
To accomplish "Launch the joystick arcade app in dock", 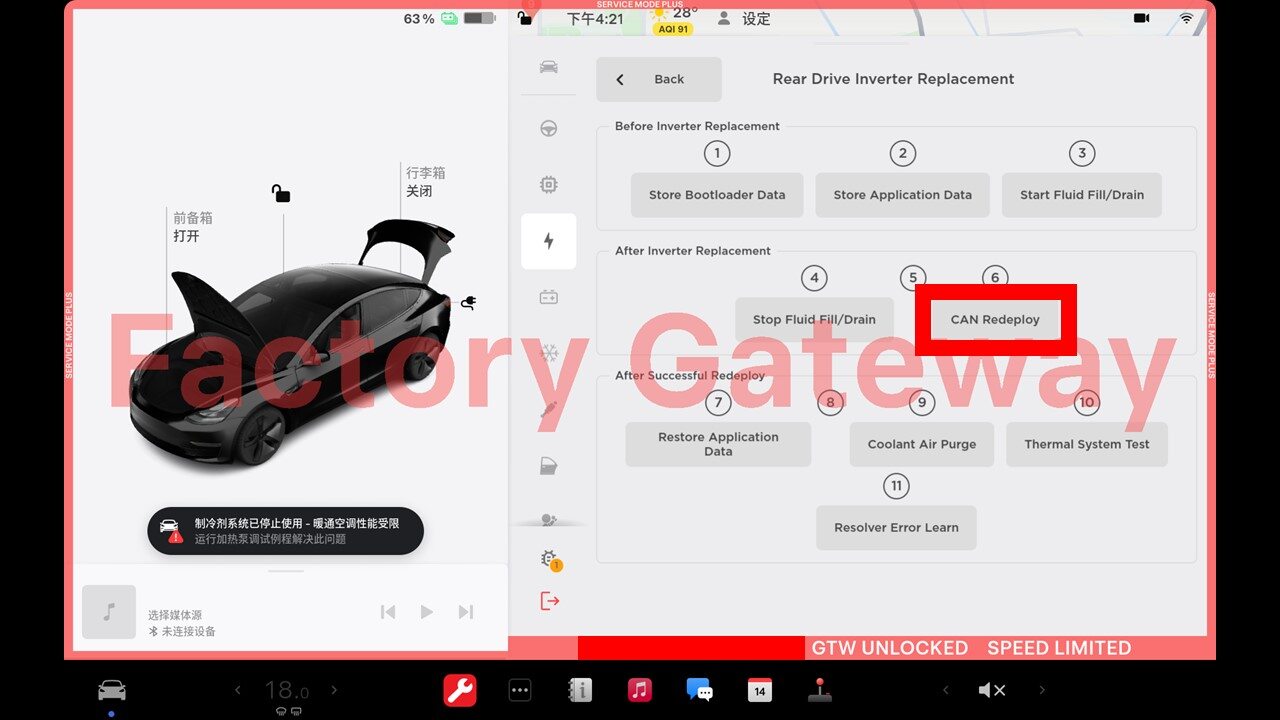I will (x=820, y=690).
